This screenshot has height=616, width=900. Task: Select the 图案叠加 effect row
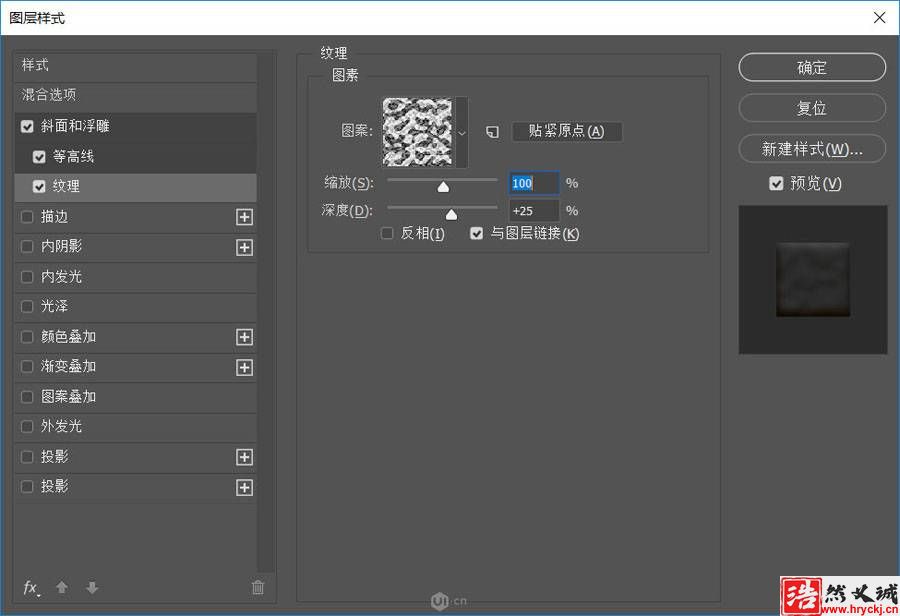tap(135, 397)
